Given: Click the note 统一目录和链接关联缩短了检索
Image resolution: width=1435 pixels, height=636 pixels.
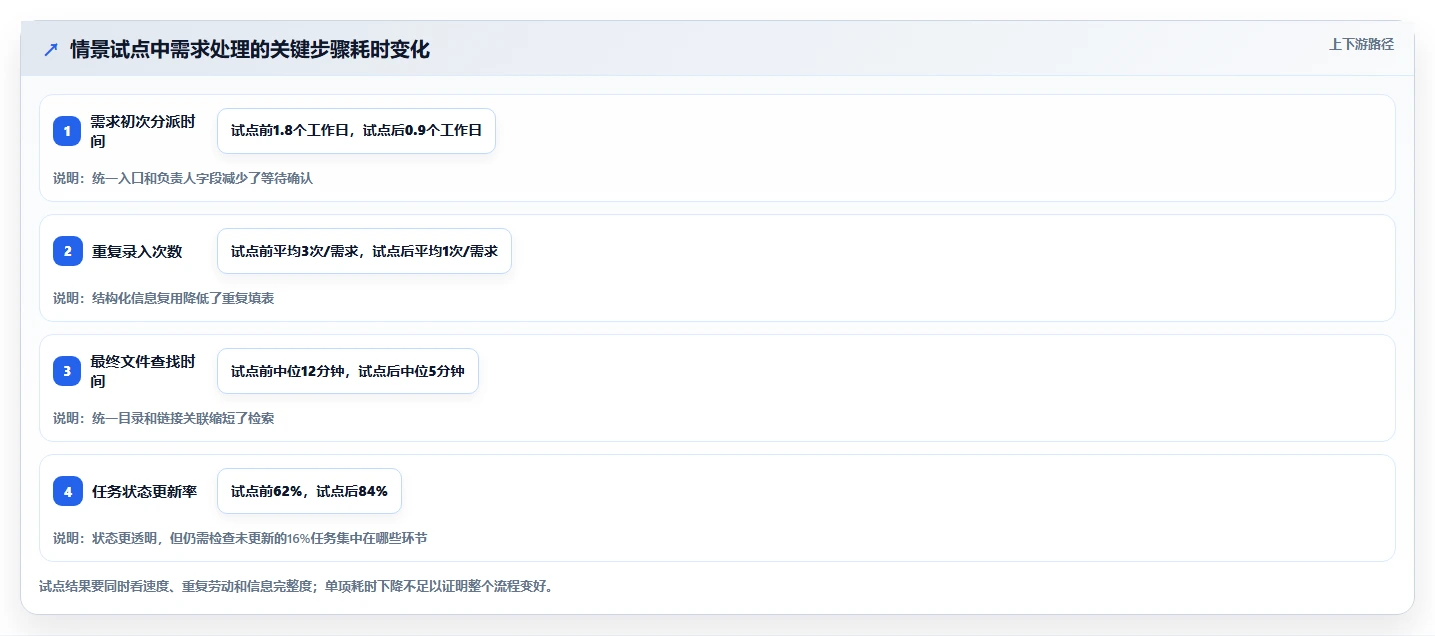Looking at the screenshot, I should point(163,418).
